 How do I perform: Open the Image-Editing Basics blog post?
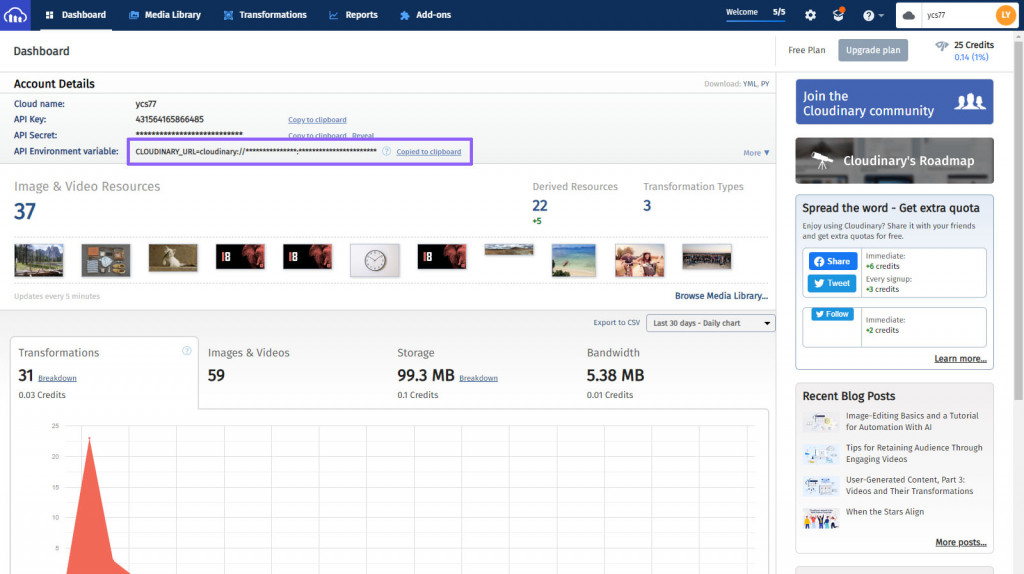point(912,421)
